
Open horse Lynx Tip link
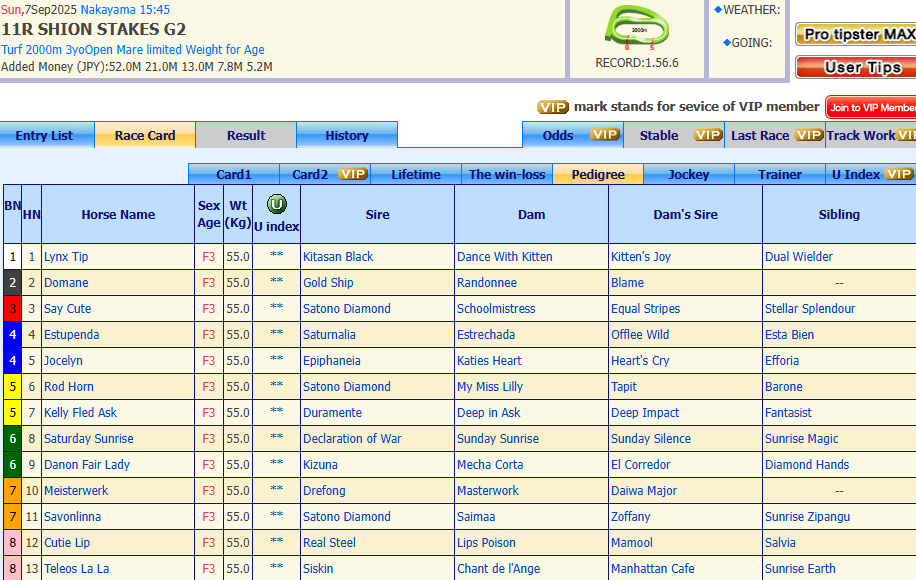(66, 256)
